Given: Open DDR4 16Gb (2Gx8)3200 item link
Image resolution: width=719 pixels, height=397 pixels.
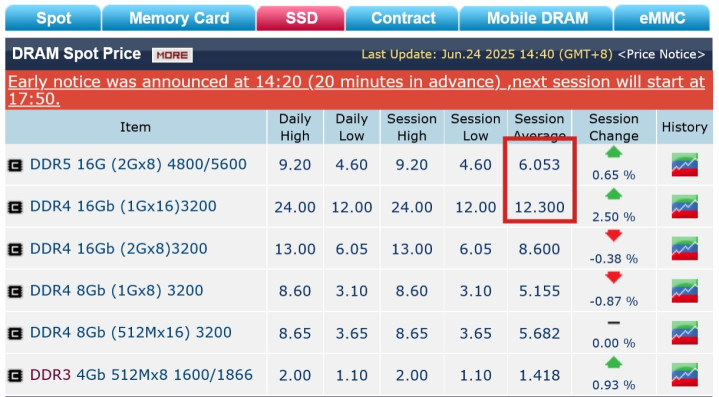Looking at the screenshot, I should (118, 248).
